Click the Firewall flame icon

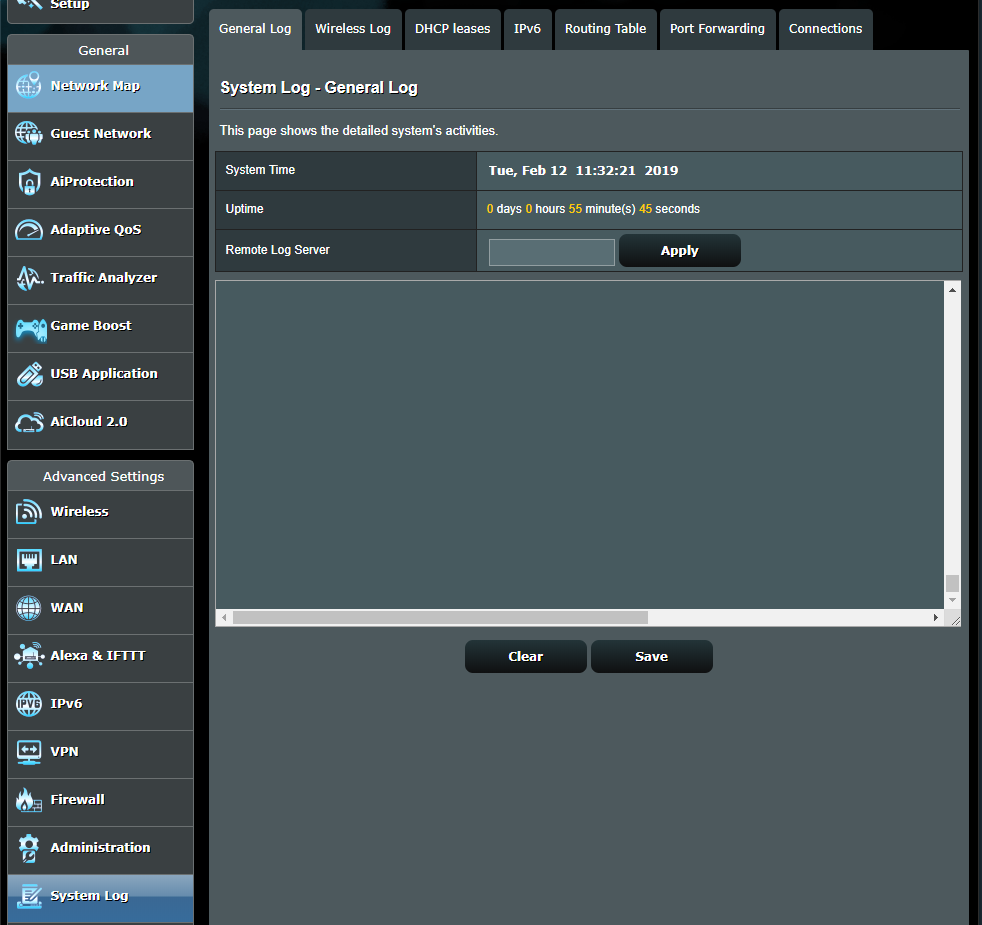29,800
